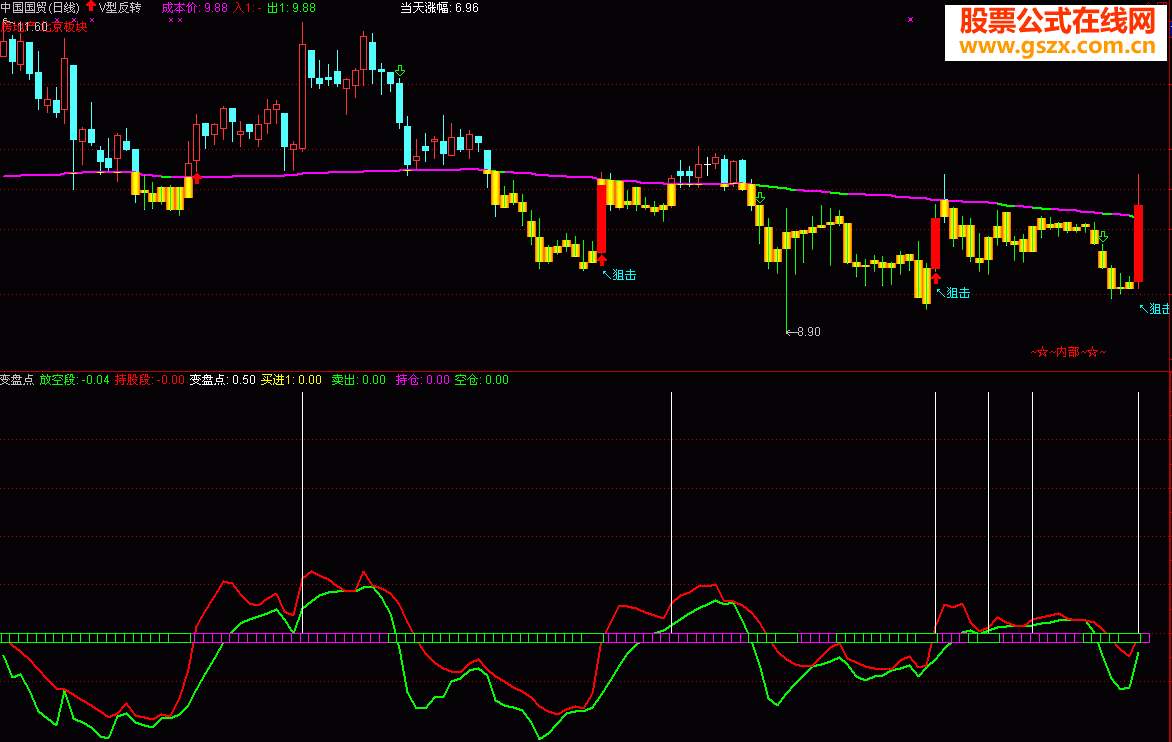This screenshot has width=1172, height=742.
Task: Click the rightmost white vertical 变盘点 line
Action: pyautogui.click(x=1138, y=513)
